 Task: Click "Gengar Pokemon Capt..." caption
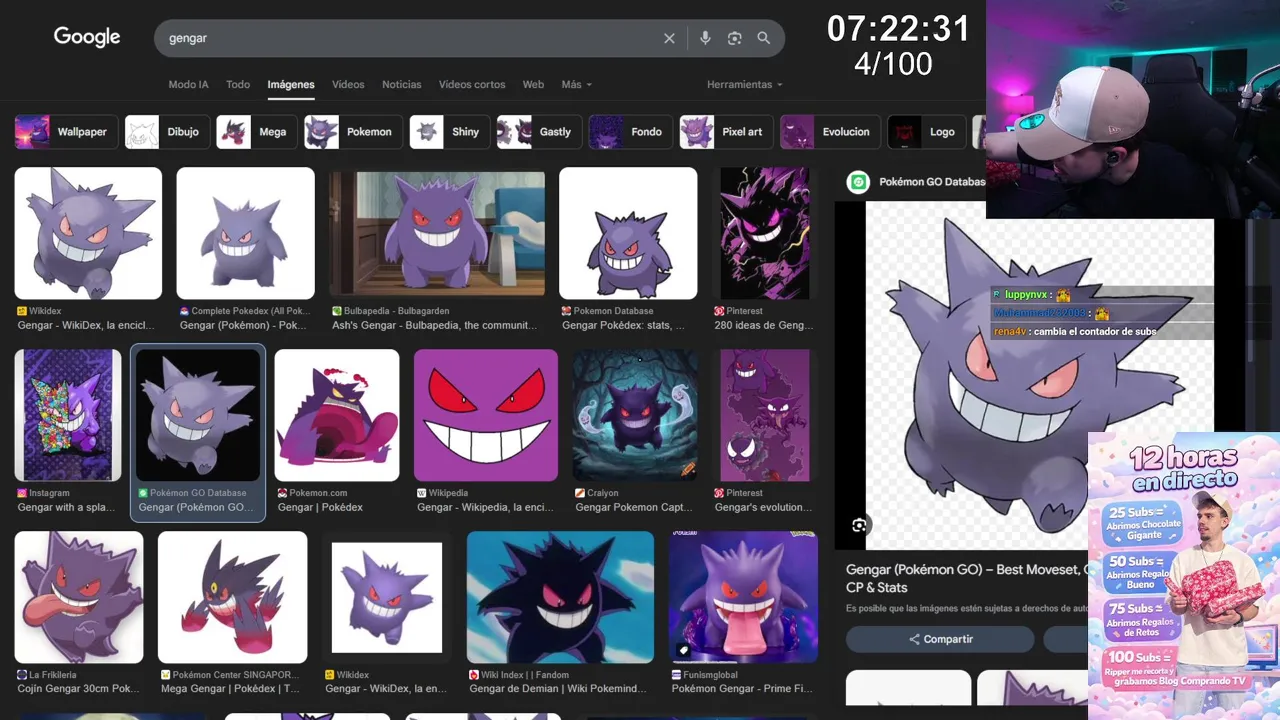pyautogui.click(x=633, y=507)
